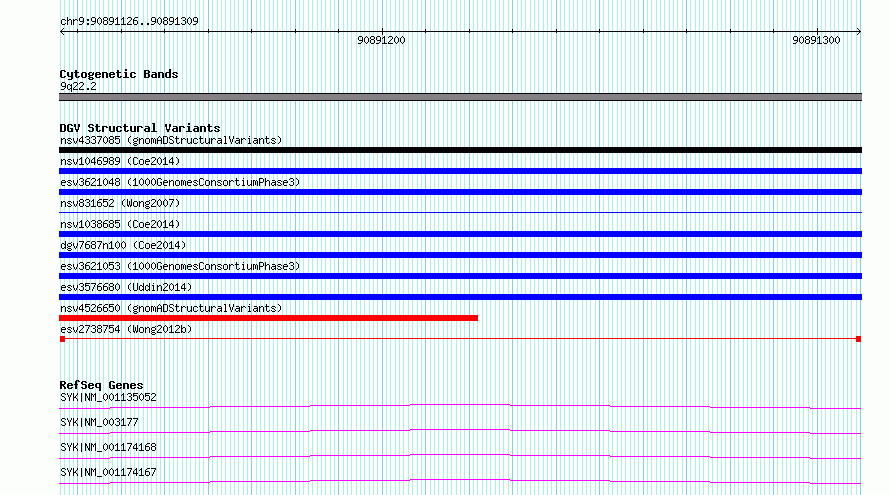This screenshot has width=890, height=495.
Task: Click magenta line of SYK|NM_001174168
Action: tap(460, 456)
